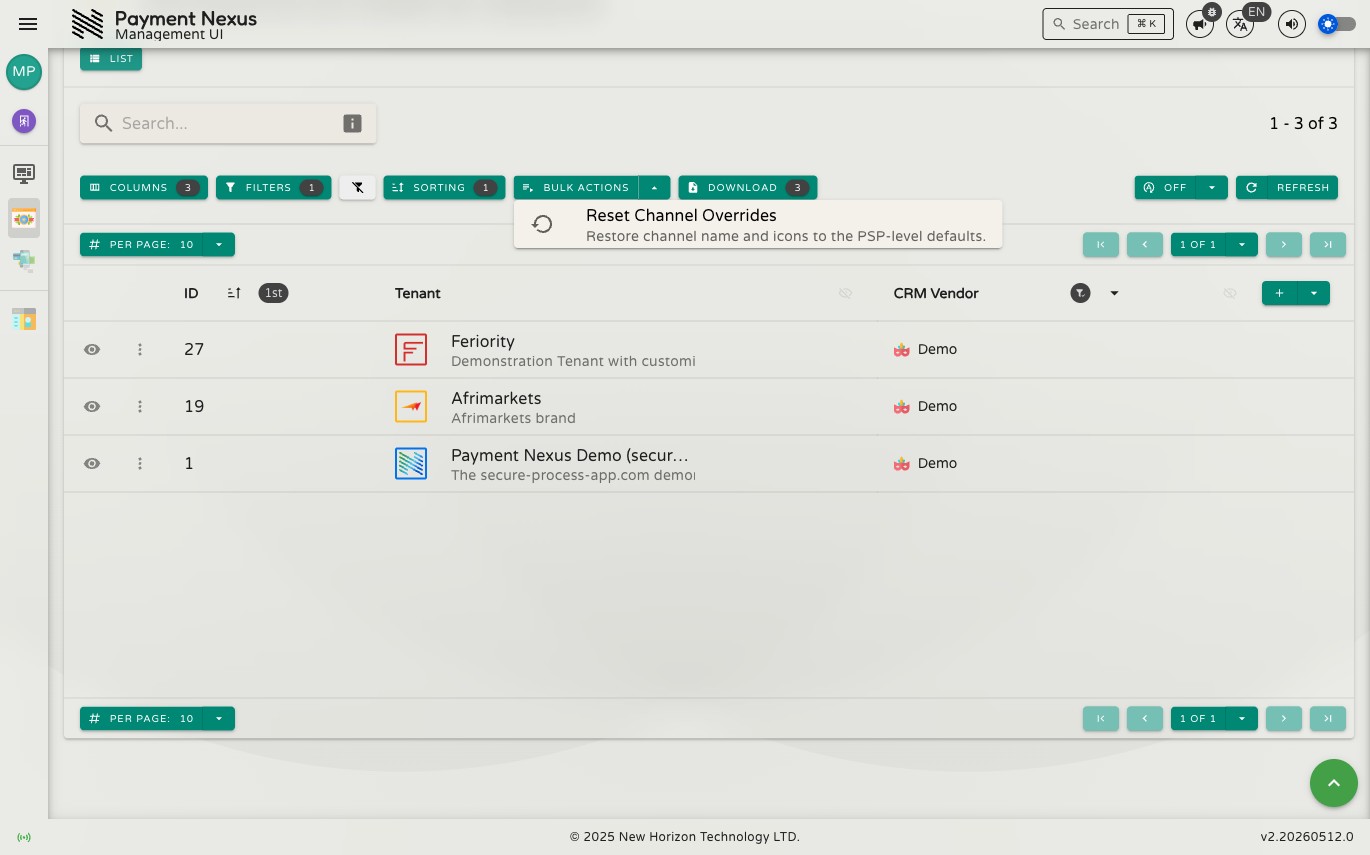Open the top Per Page dropdown

219,244
